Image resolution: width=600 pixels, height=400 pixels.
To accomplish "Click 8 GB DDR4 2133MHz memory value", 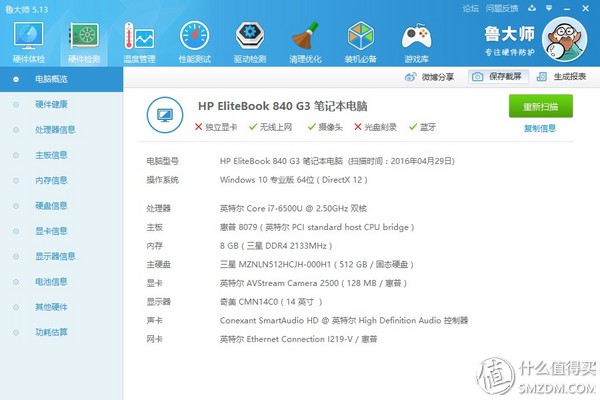I will pos(276,246).
